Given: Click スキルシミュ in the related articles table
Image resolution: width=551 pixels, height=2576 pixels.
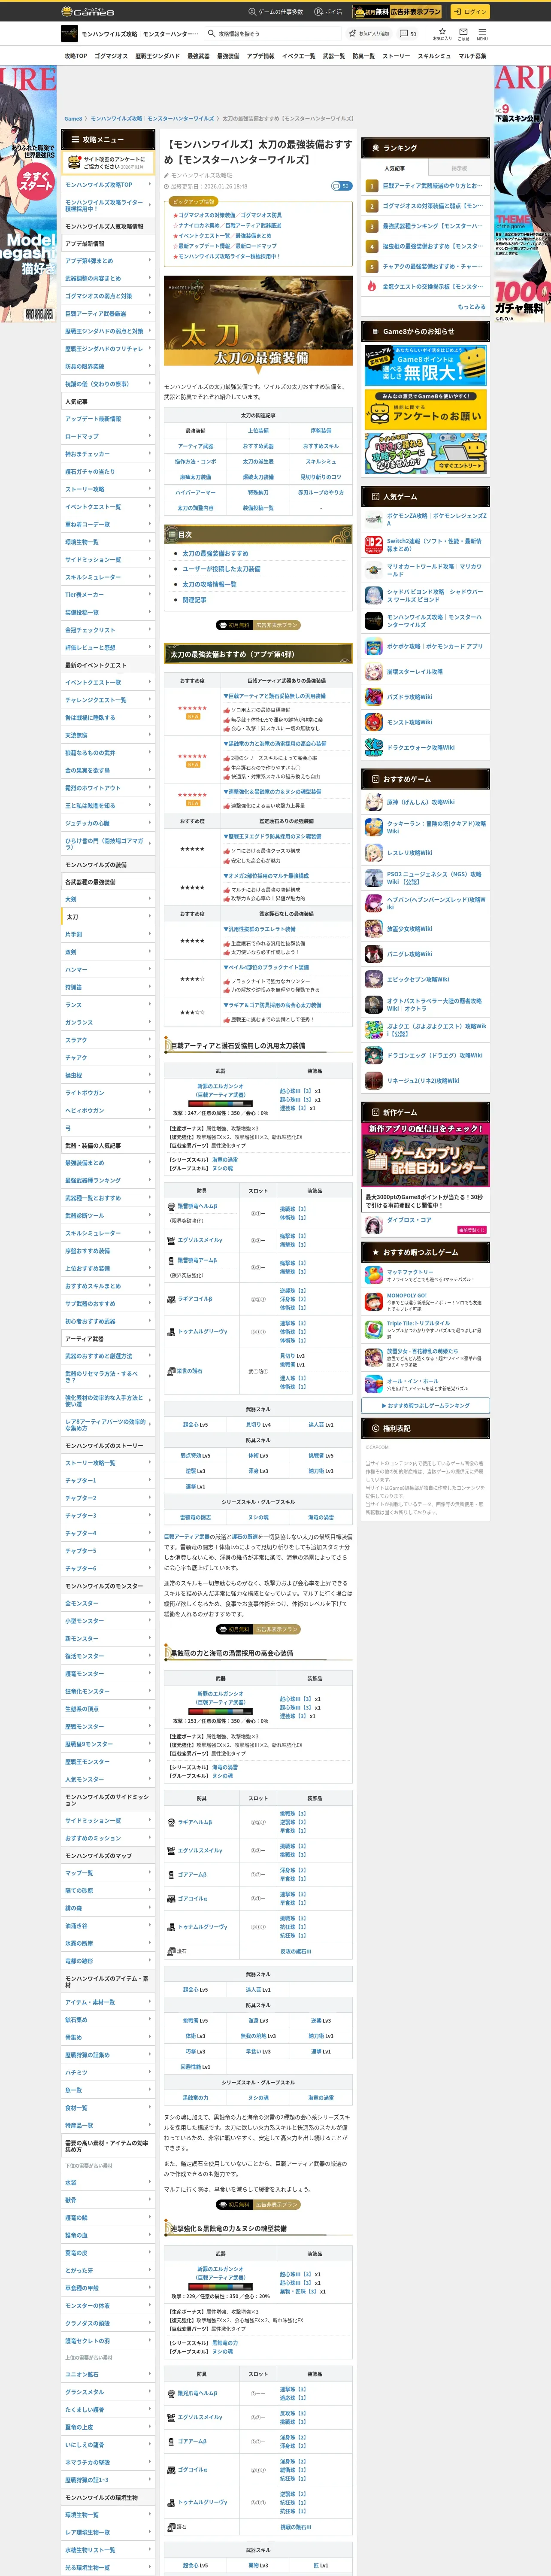Looking at the screenshot, I should click(321, 461).
